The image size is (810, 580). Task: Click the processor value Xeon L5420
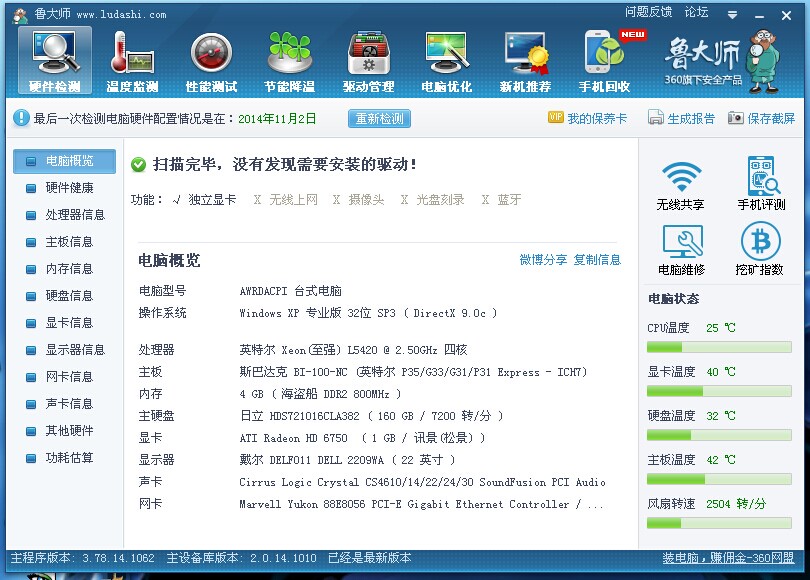[x=353, y=350]
